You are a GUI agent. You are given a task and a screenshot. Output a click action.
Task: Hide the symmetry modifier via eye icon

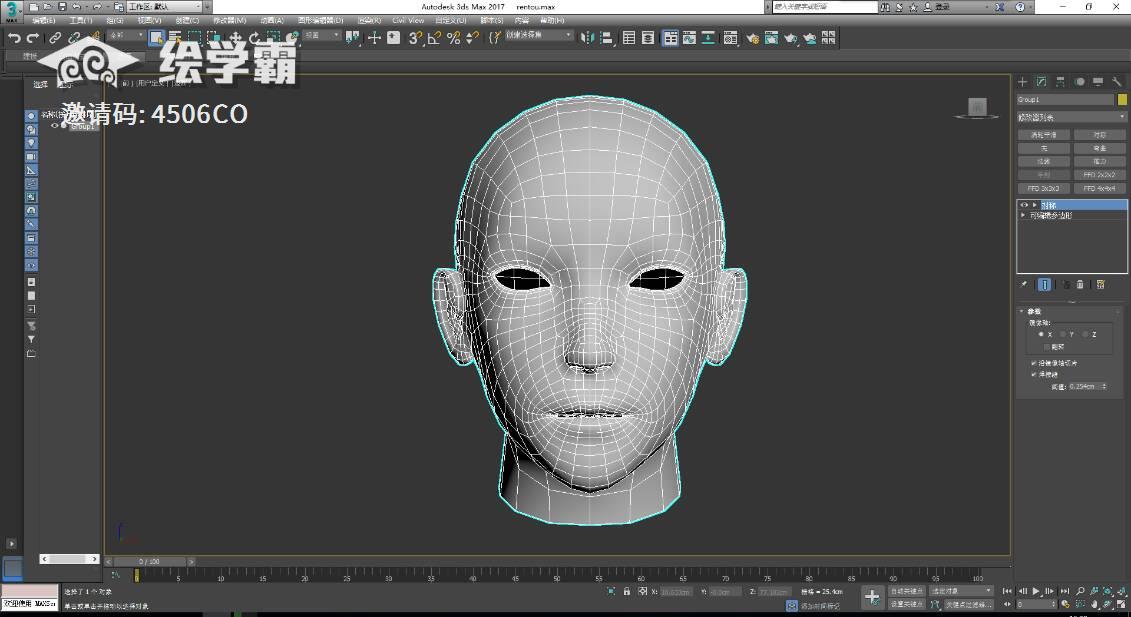click(1023, 205)
